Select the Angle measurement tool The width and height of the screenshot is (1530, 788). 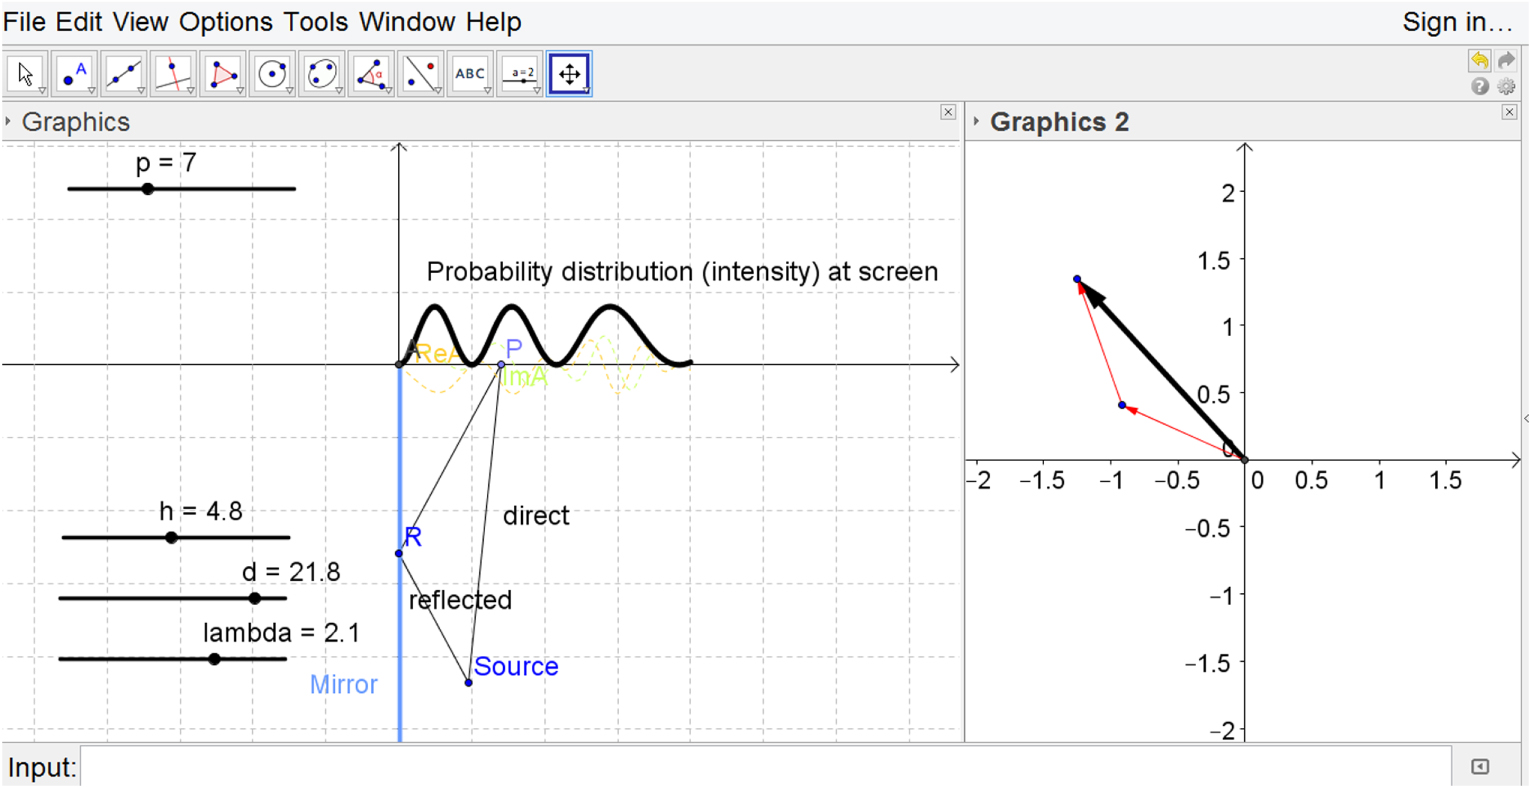(371, 72)
